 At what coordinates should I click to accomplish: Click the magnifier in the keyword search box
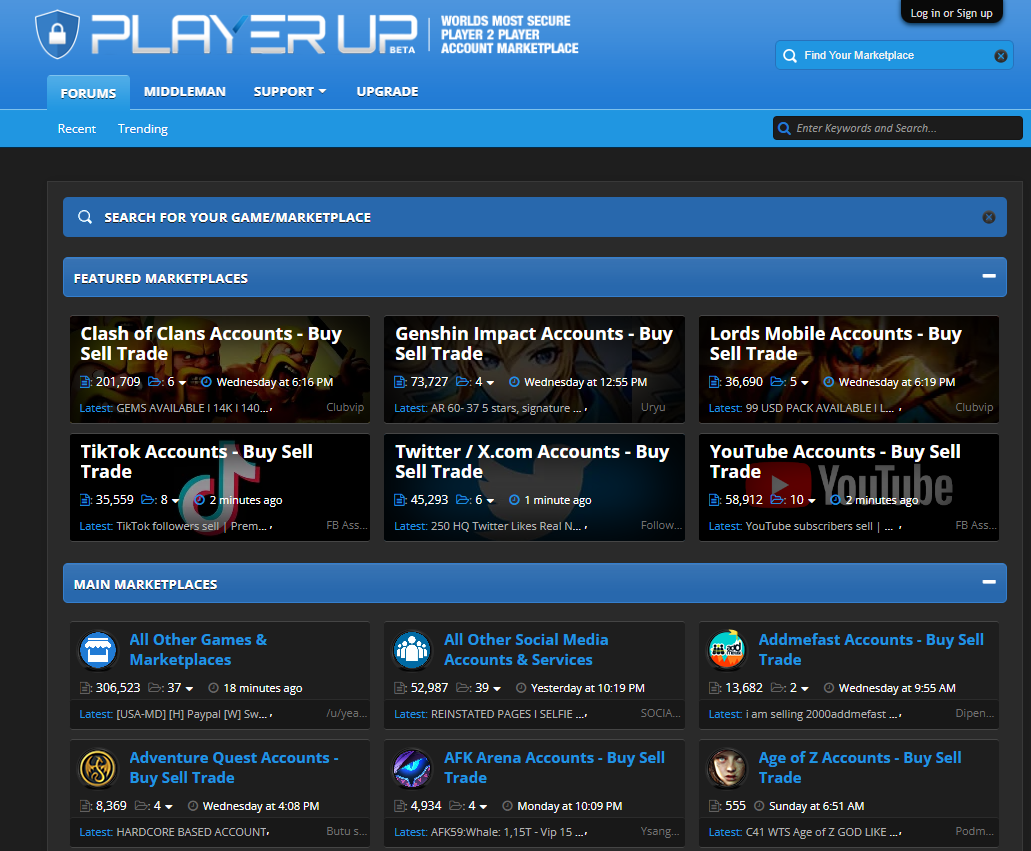[784, 128]
